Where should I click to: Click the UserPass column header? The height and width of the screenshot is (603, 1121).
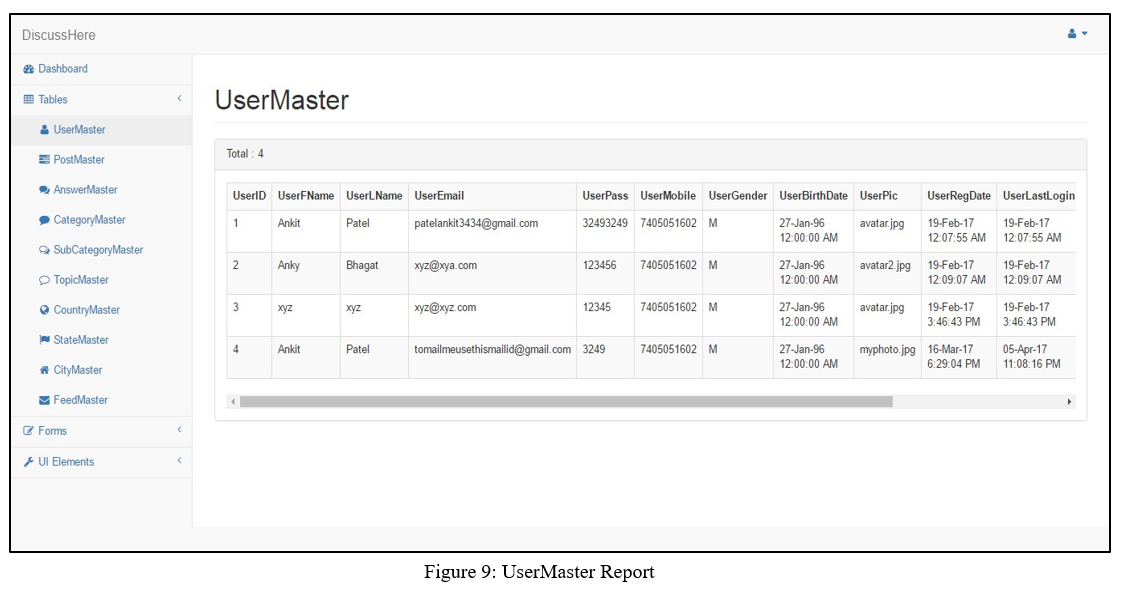pyautogui.click(x=605, y=196)
